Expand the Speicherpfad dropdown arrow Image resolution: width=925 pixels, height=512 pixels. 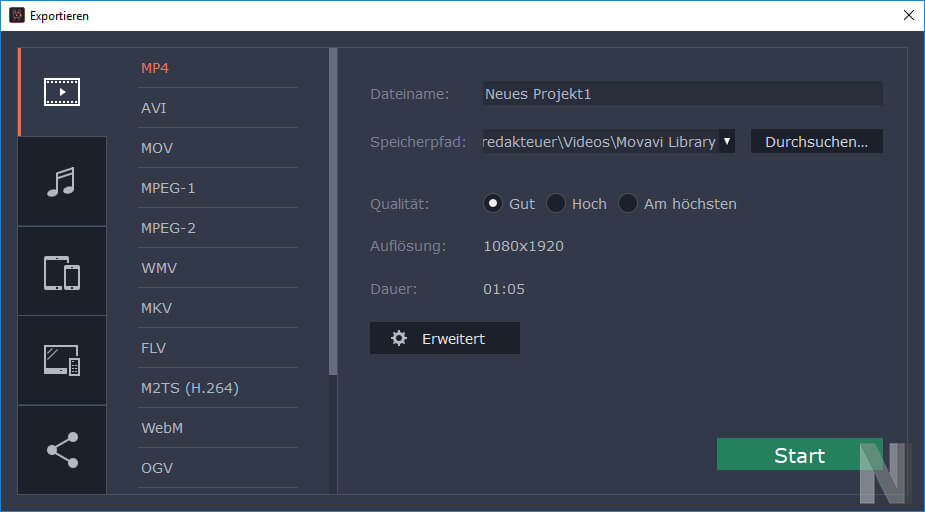click(727, 141)
